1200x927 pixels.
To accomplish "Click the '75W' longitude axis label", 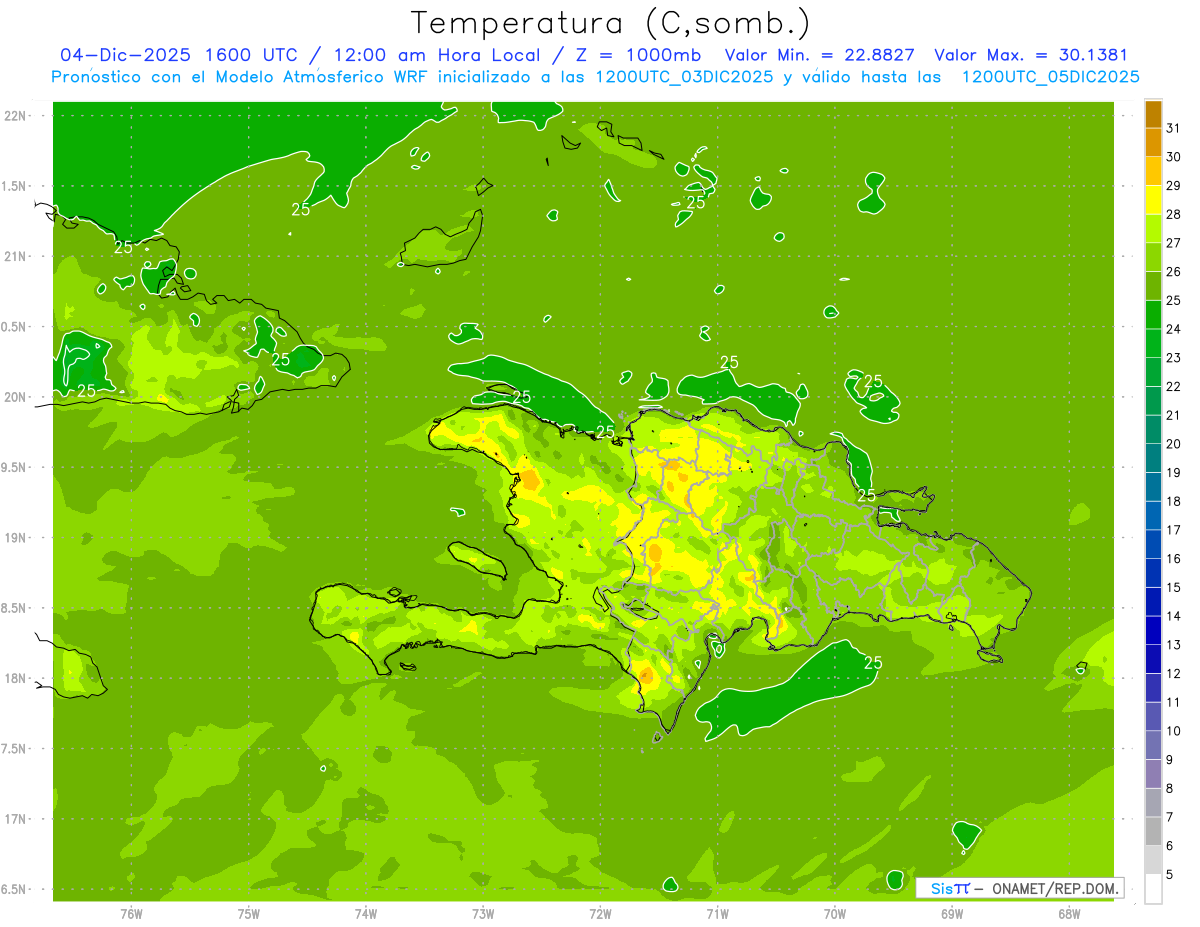I will (x=249, y=913).
